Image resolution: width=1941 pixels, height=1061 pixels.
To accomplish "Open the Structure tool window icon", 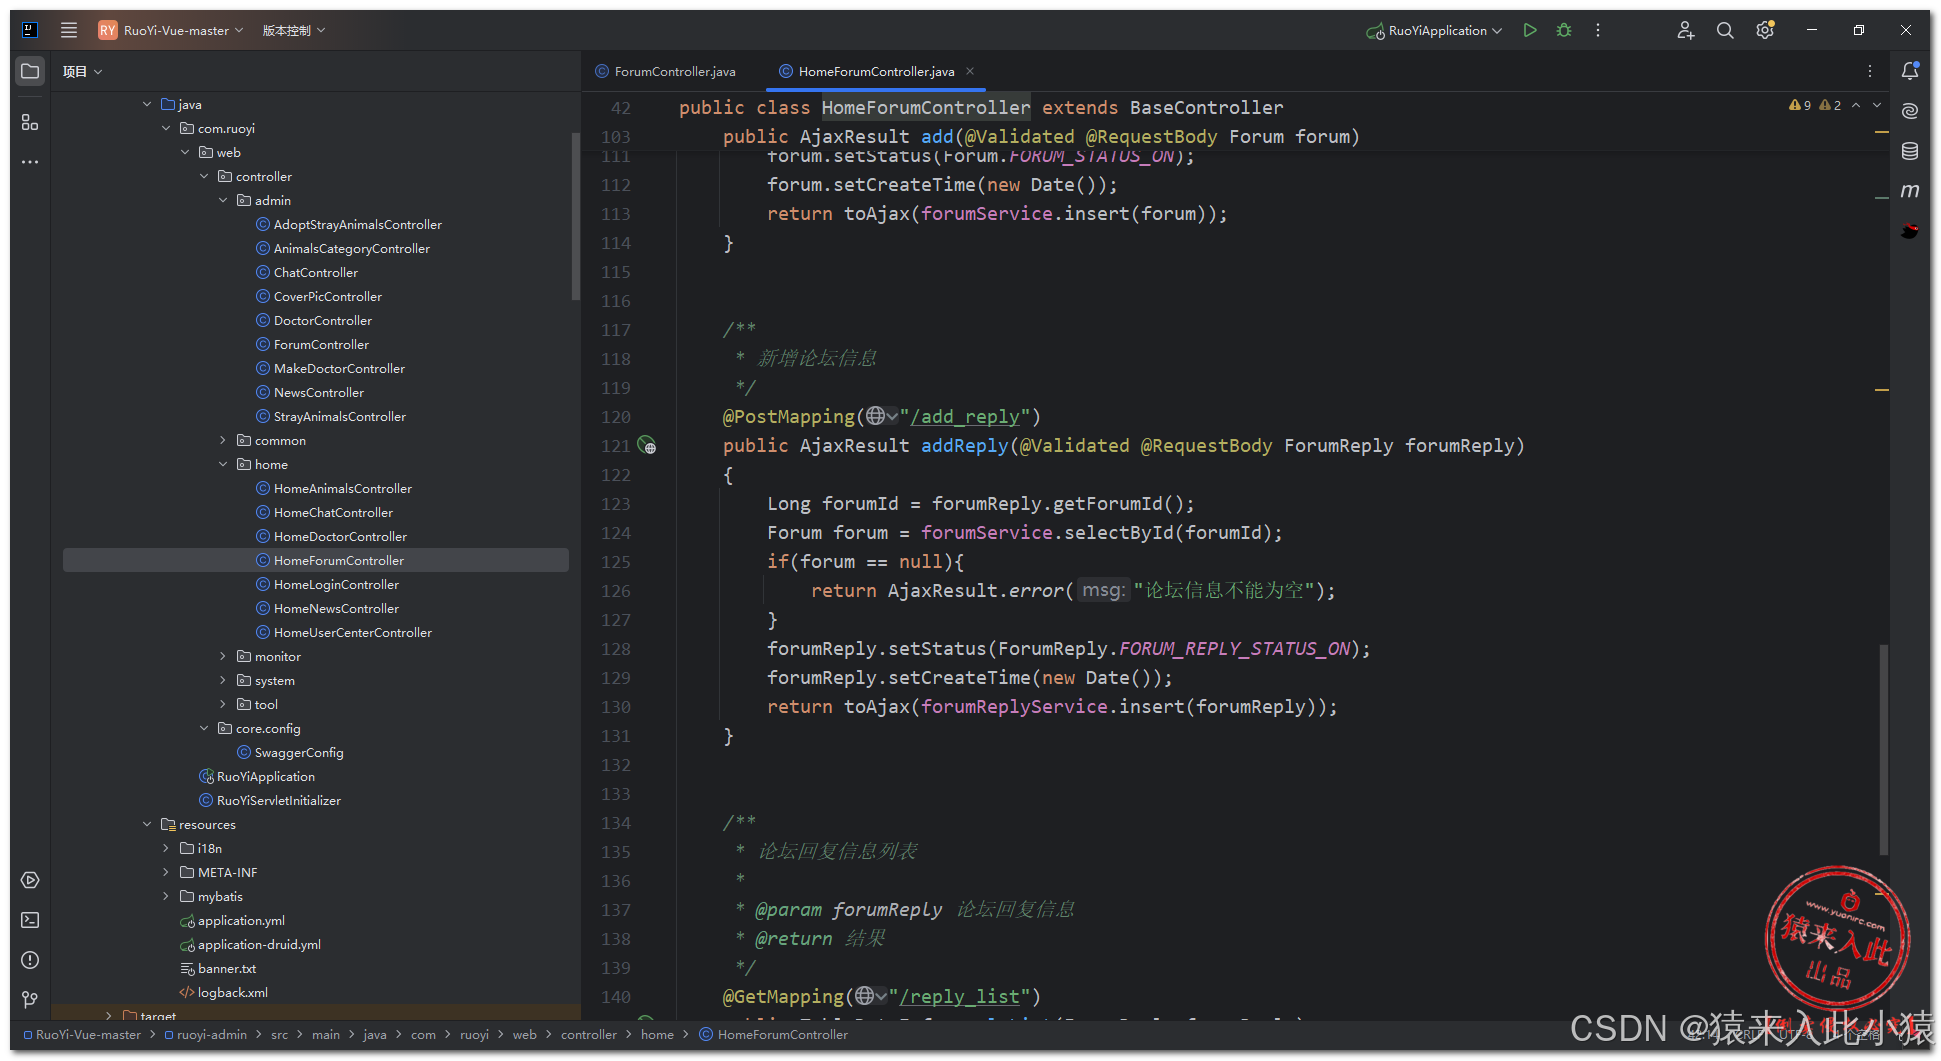I will [30, 122].
